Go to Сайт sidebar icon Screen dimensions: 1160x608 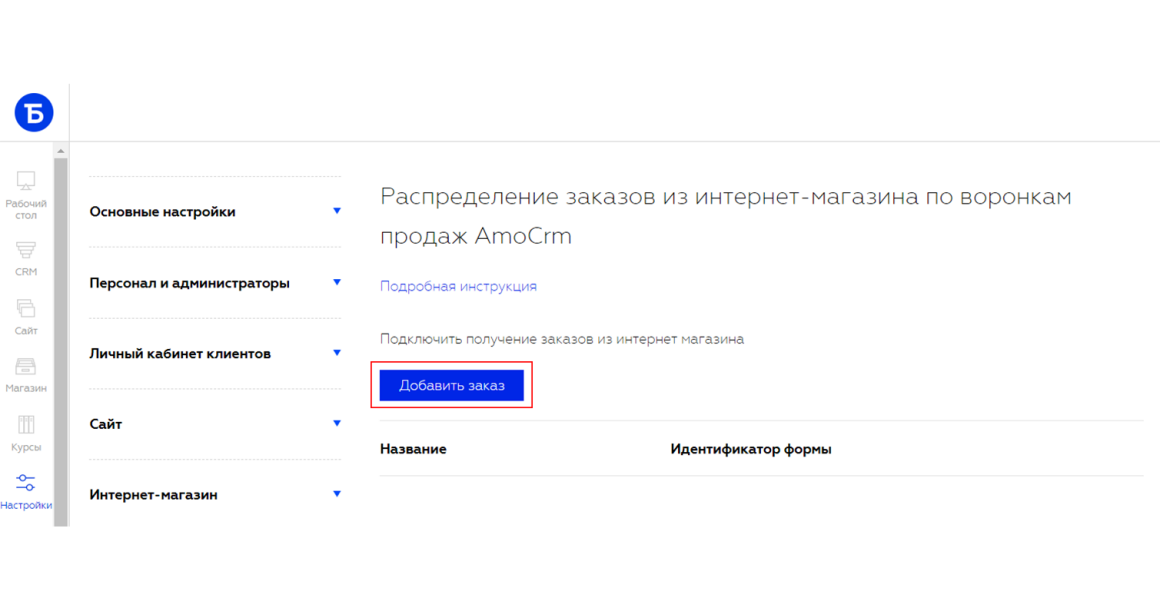point(26,317)
